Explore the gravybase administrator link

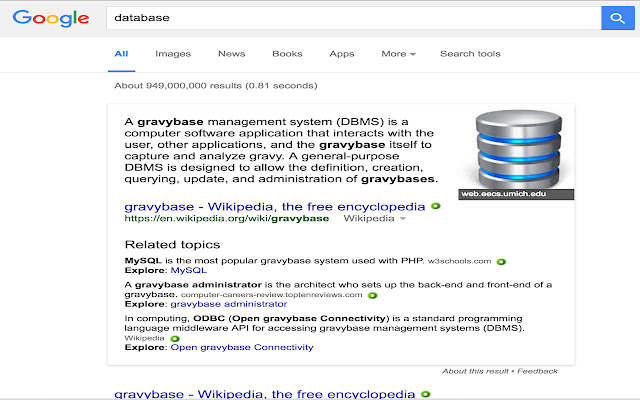(x=229, y=304)
